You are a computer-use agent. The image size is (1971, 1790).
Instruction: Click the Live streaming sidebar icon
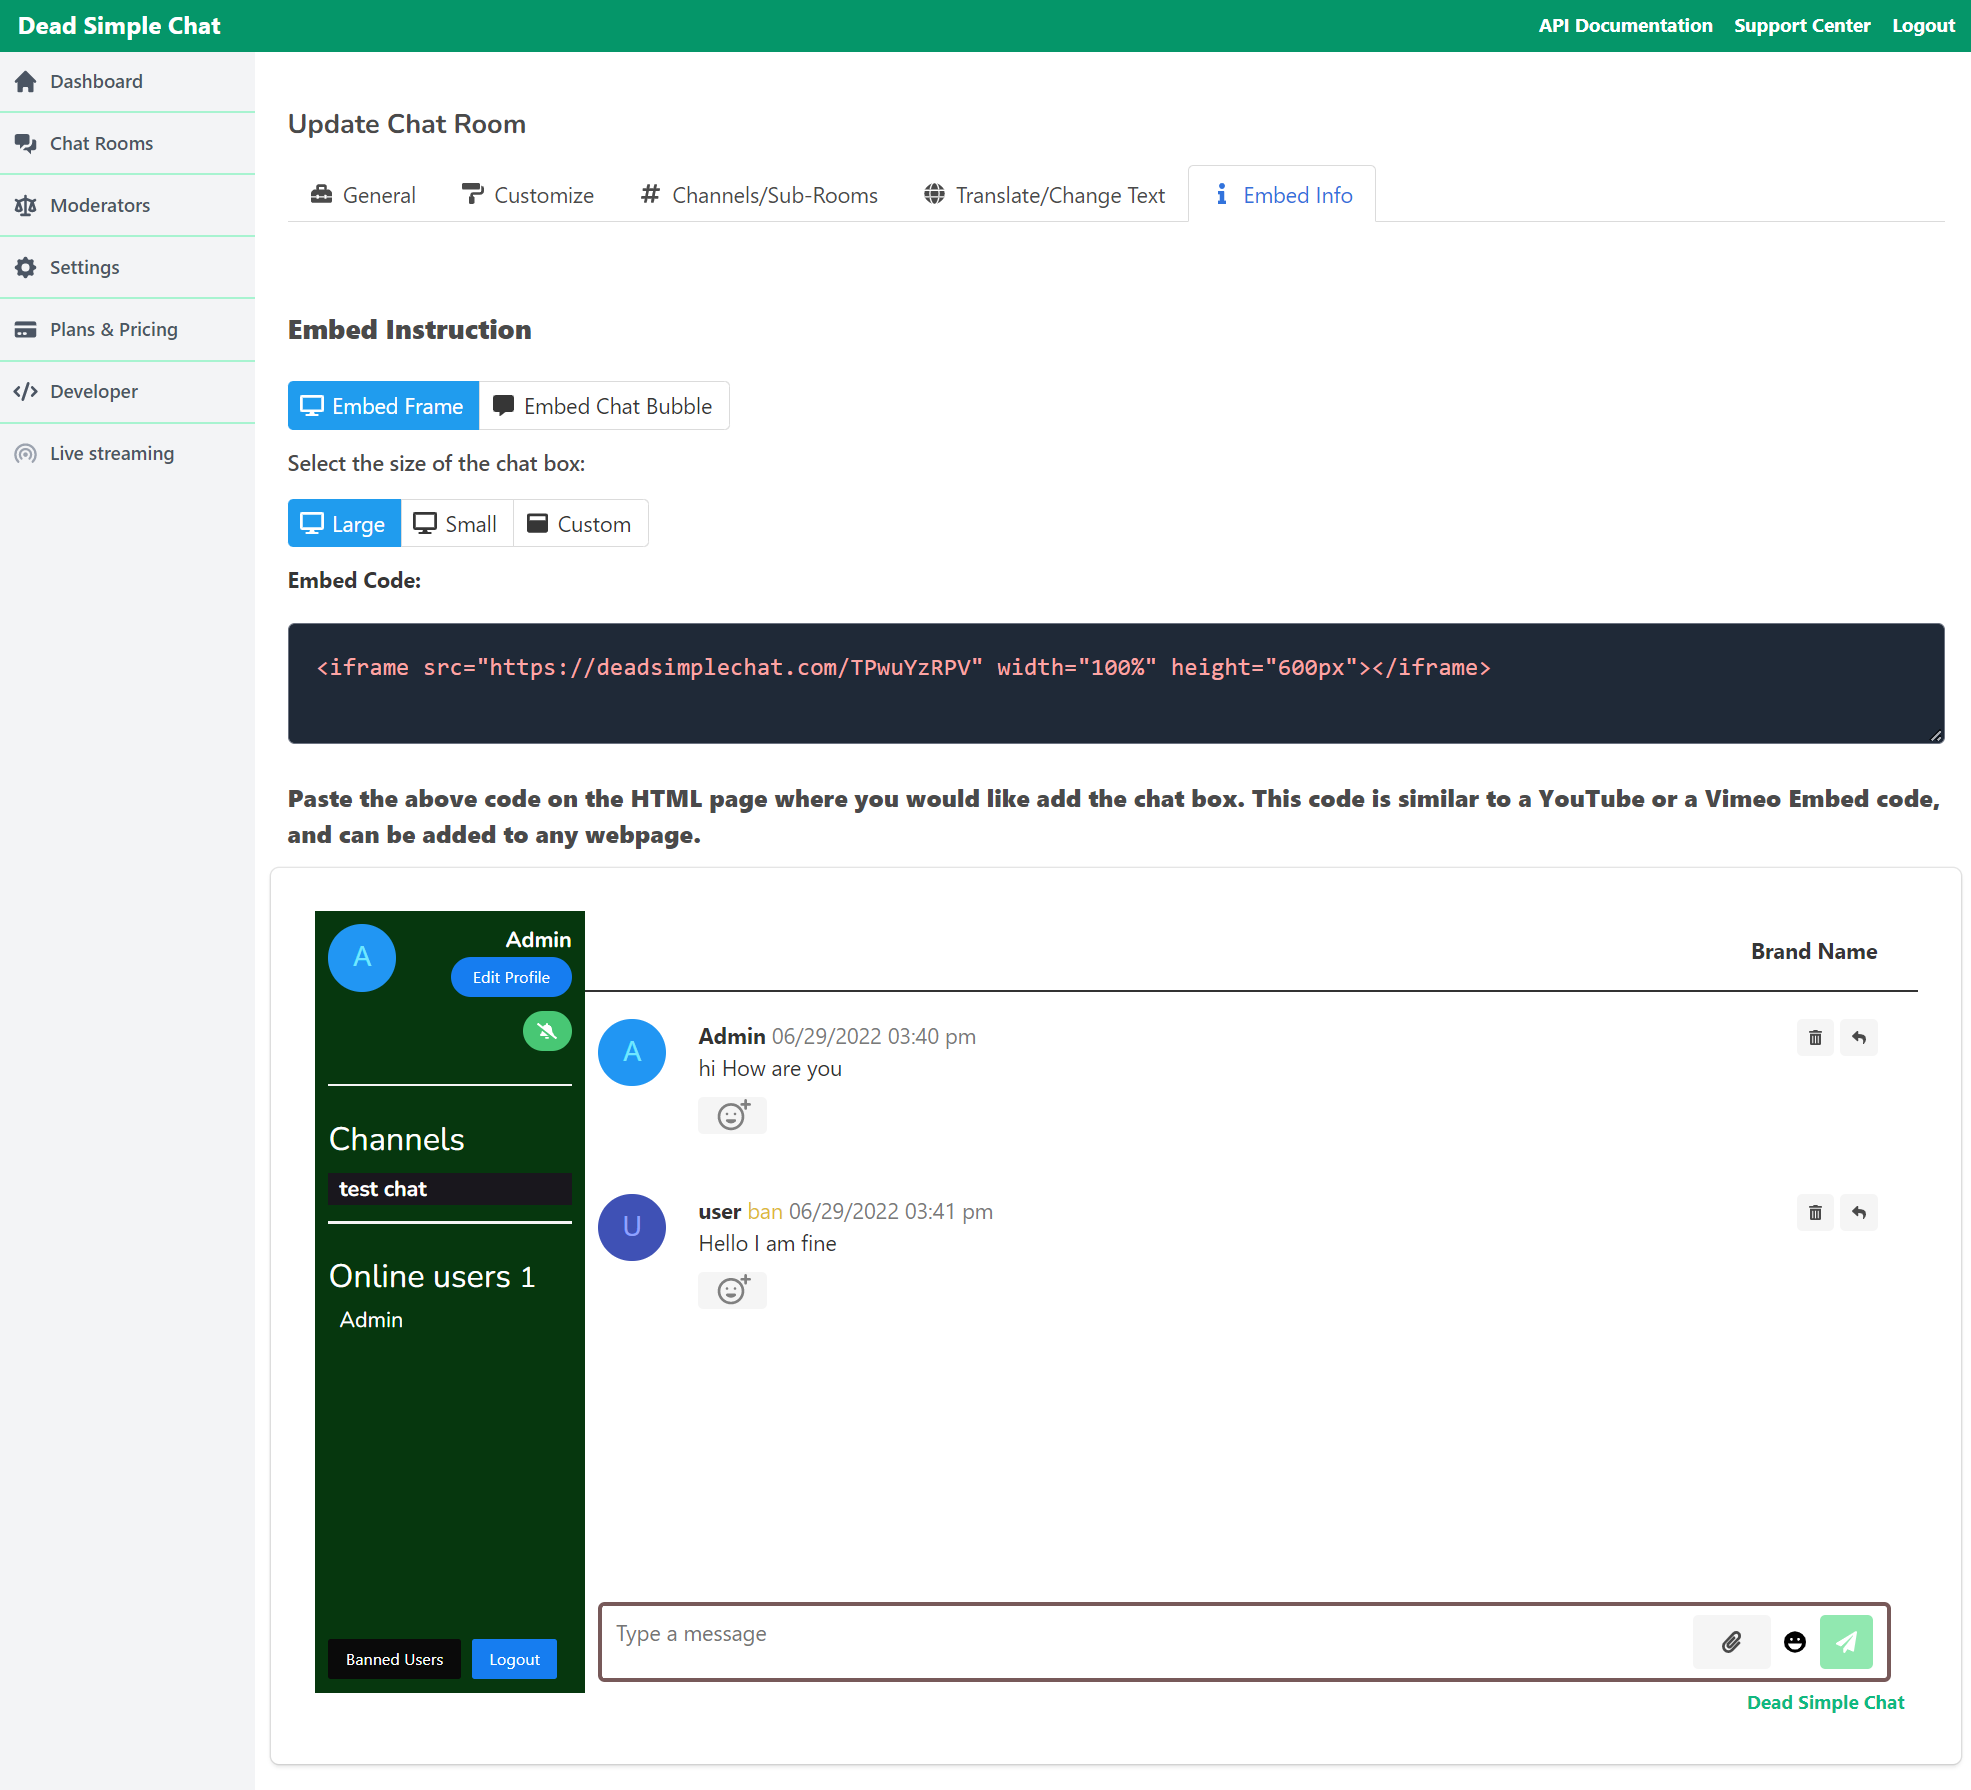(x=26, y=453)
